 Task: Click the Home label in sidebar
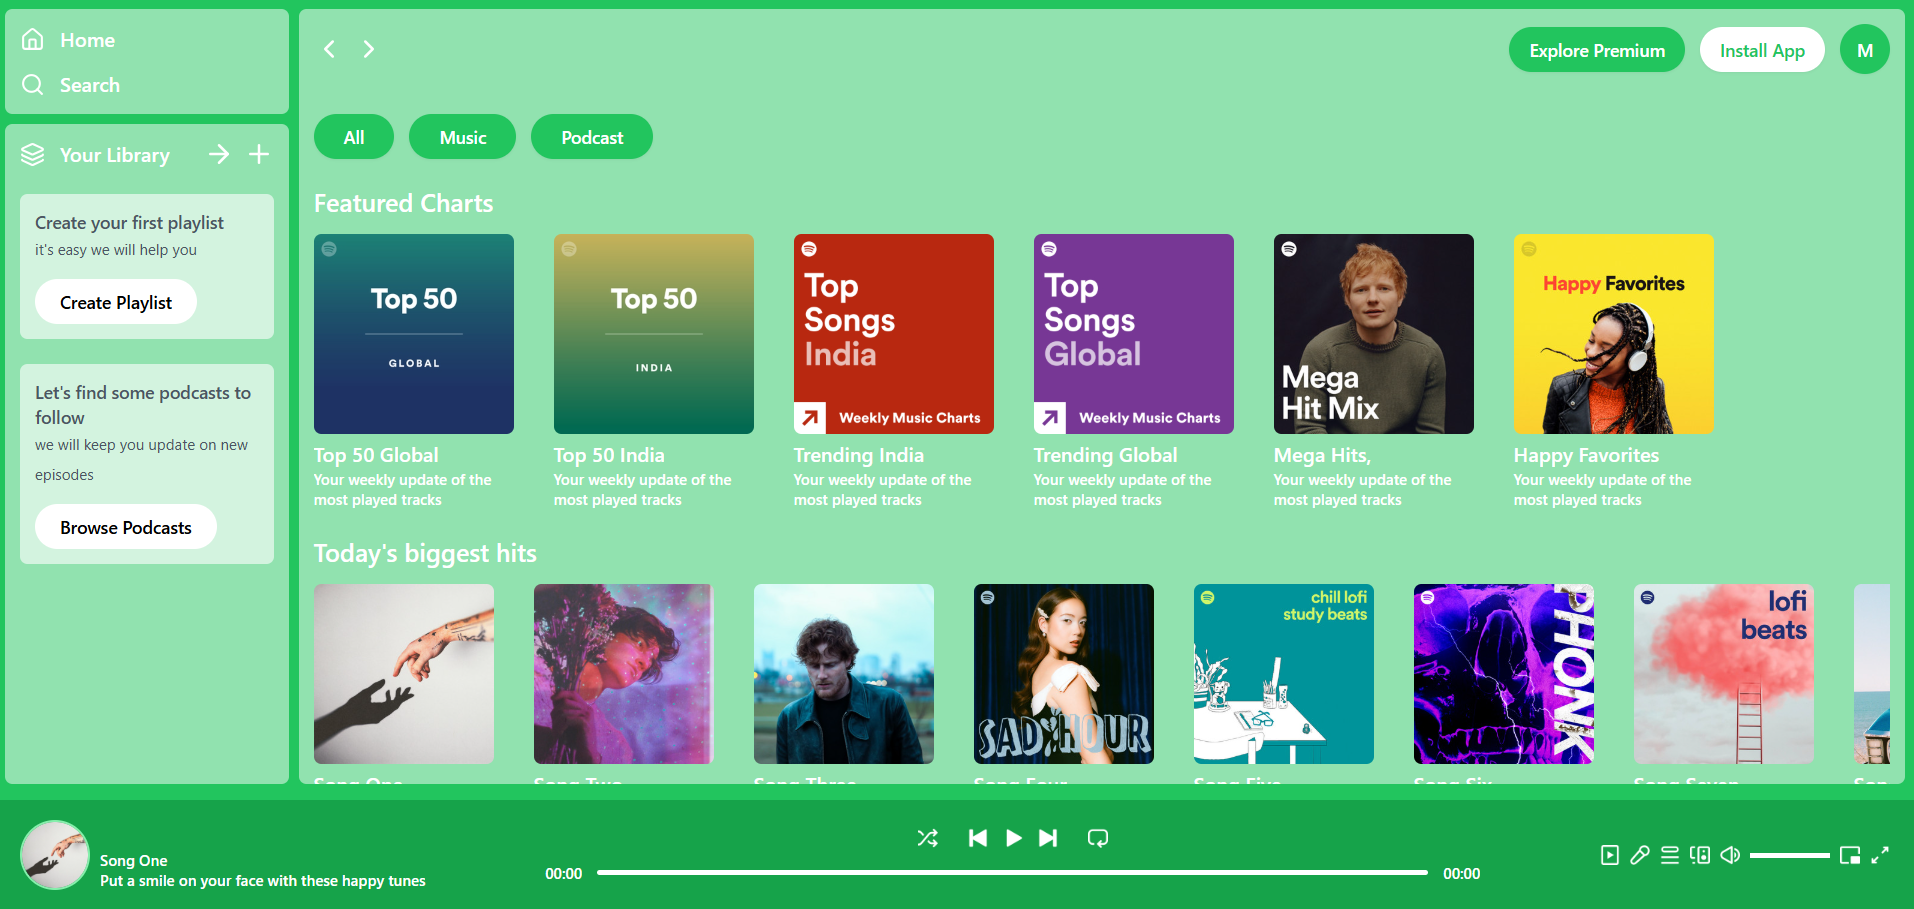88,40
